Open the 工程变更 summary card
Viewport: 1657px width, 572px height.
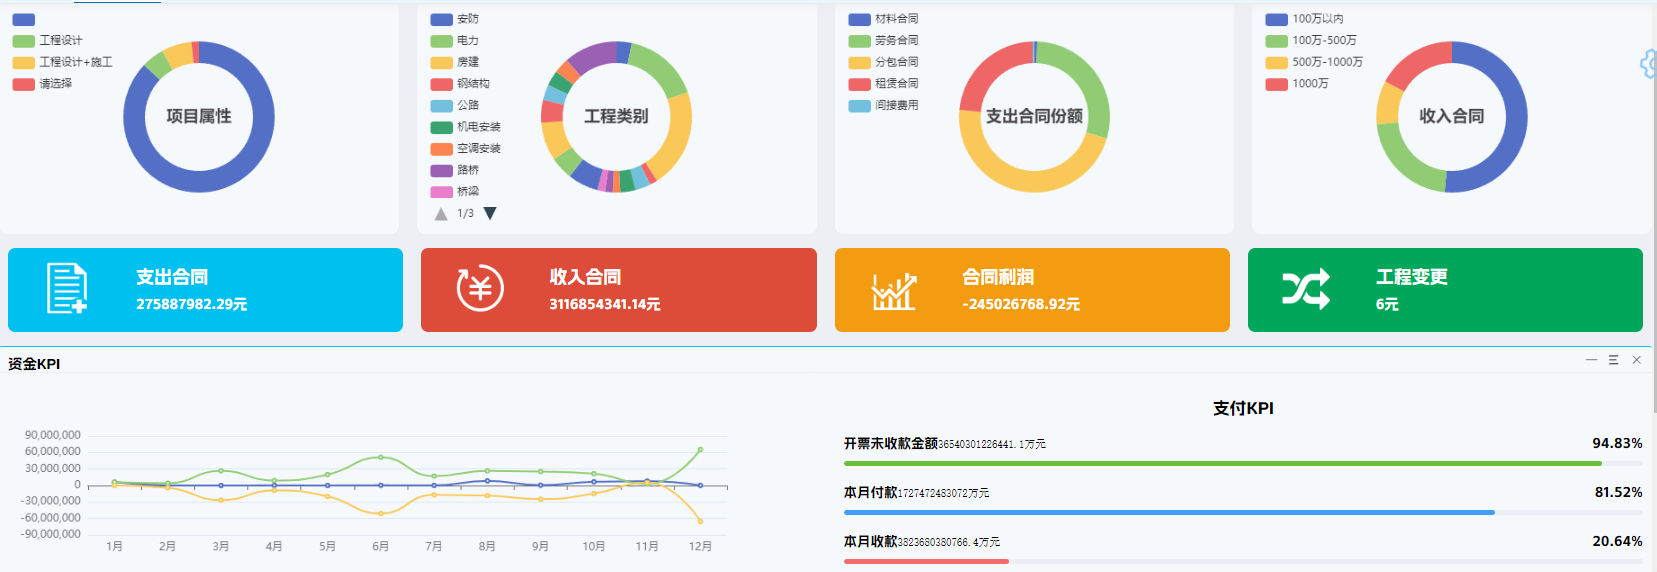(1444, 290)
